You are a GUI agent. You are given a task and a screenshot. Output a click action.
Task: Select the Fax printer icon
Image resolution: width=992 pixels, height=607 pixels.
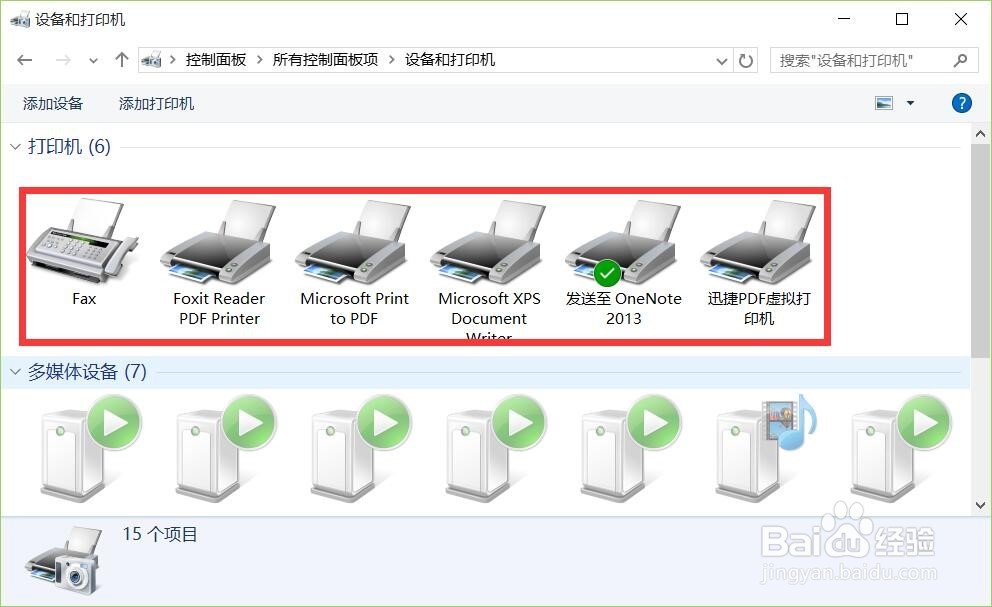coord(83,241)
